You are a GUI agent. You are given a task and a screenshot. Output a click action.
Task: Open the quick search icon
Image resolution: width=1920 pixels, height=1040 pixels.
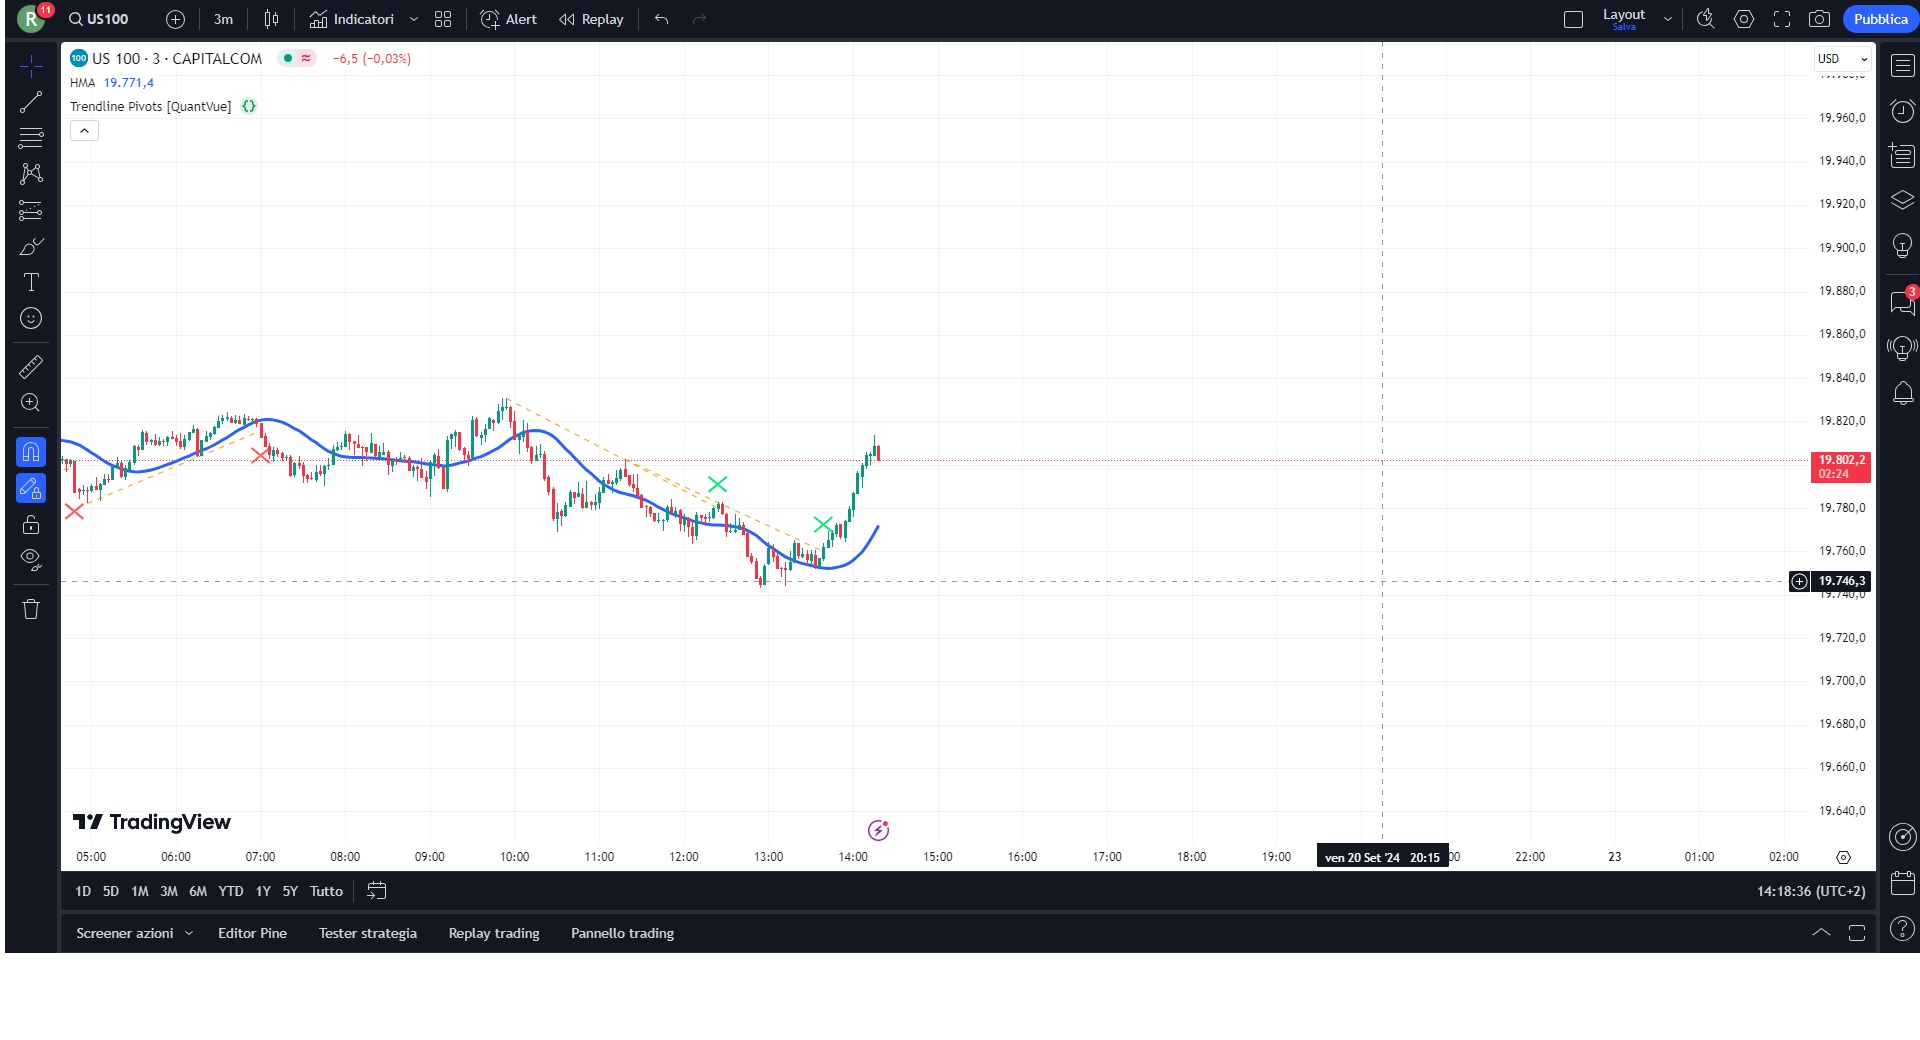point(1706,19)
